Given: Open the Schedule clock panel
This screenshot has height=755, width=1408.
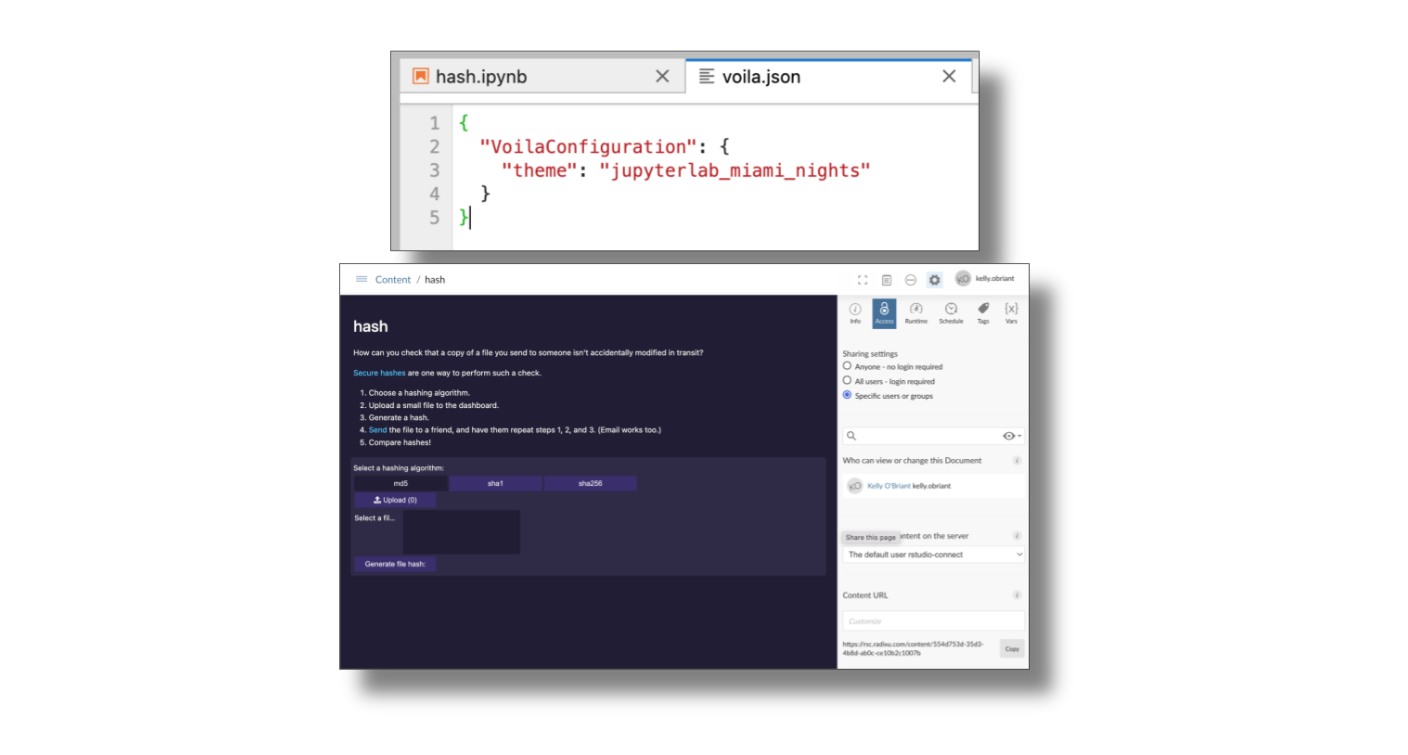Looking at the screenshot, I should [x=951, y=313].
